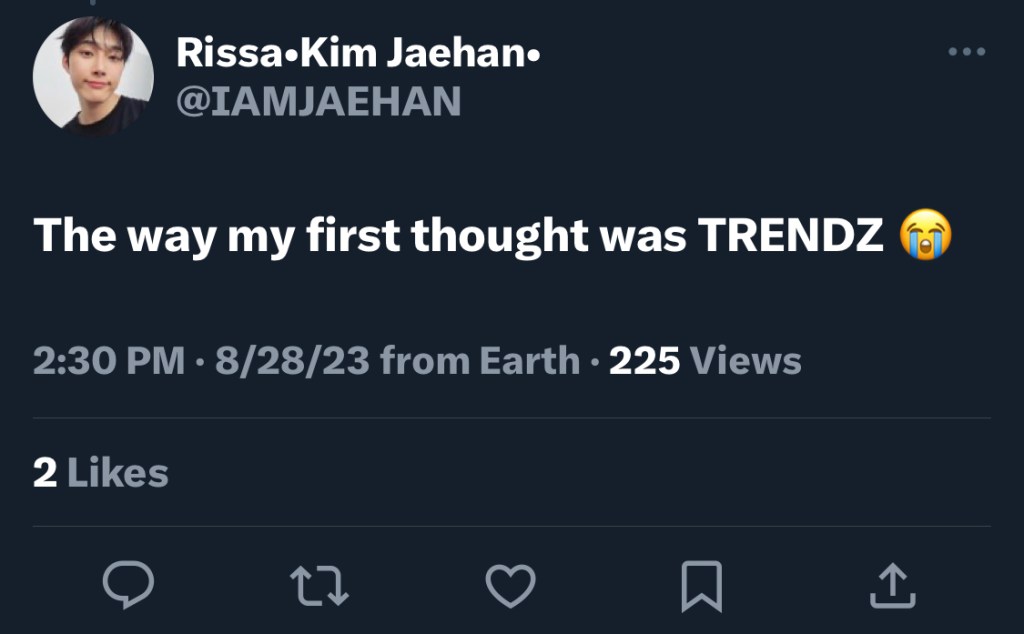Click the crying face emoji
Image resolution: width=1024 pixels, height=634 pixels.
pos(925,236)
